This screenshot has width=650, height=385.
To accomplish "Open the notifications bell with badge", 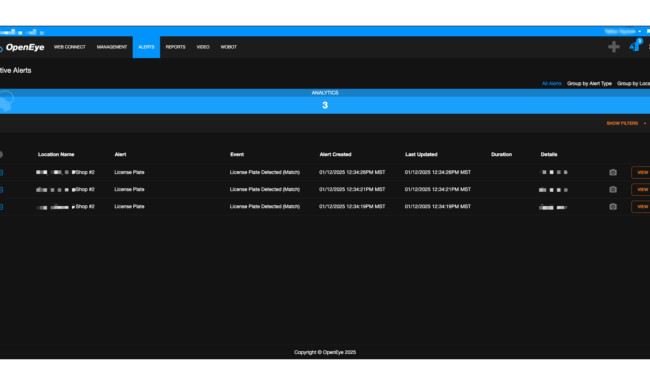I will [x=635, y=46].
